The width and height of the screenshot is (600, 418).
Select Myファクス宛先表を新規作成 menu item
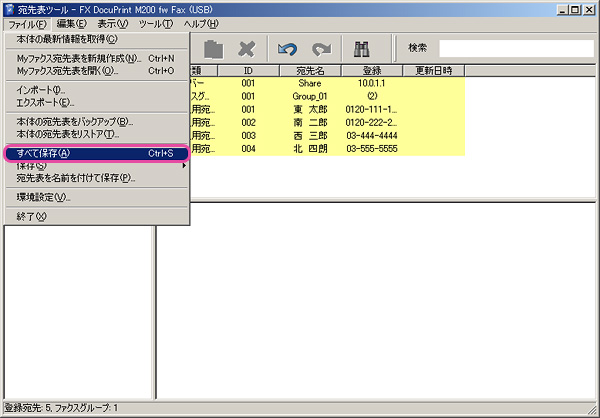(80, 58)
